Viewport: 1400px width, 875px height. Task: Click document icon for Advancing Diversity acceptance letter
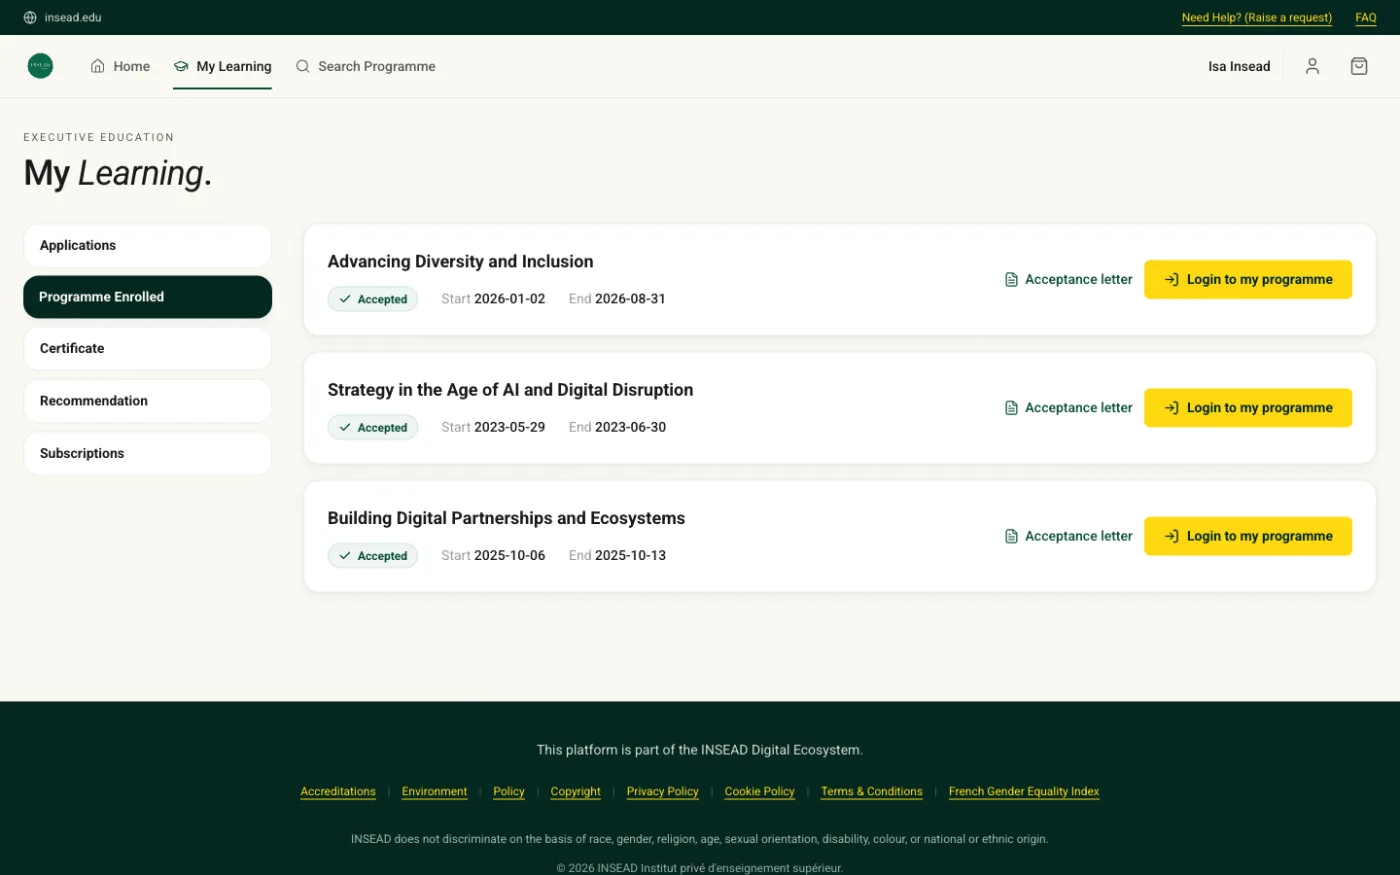click(x=1011, y=280)
